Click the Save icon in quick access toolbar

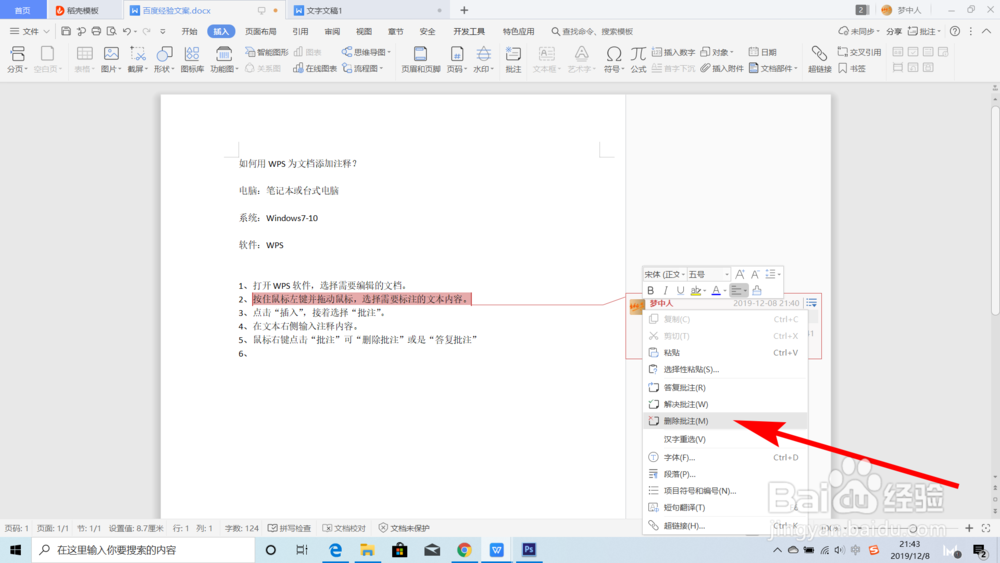pyautogui.click(x=66, y=31)
